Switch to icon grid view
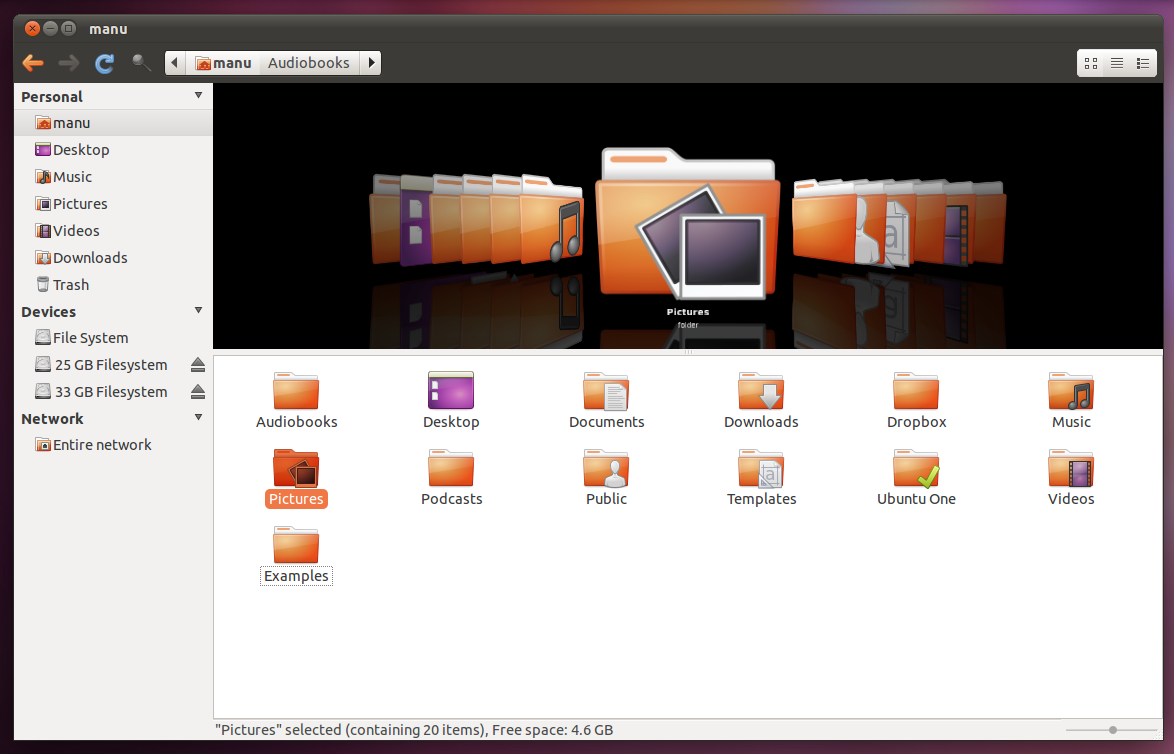The height and width of the screenshot is (754, 1174). click(x=1090, y=62)
